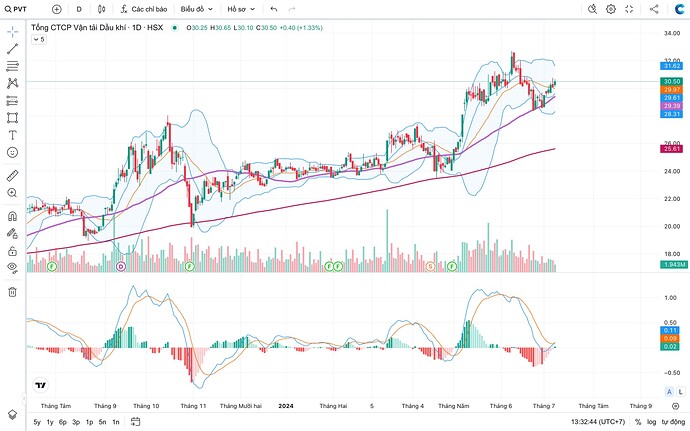Image resolution: width=690 pixels, height=431 pixels.
Task: Select the 1y time range
Action: click(50, 422)
